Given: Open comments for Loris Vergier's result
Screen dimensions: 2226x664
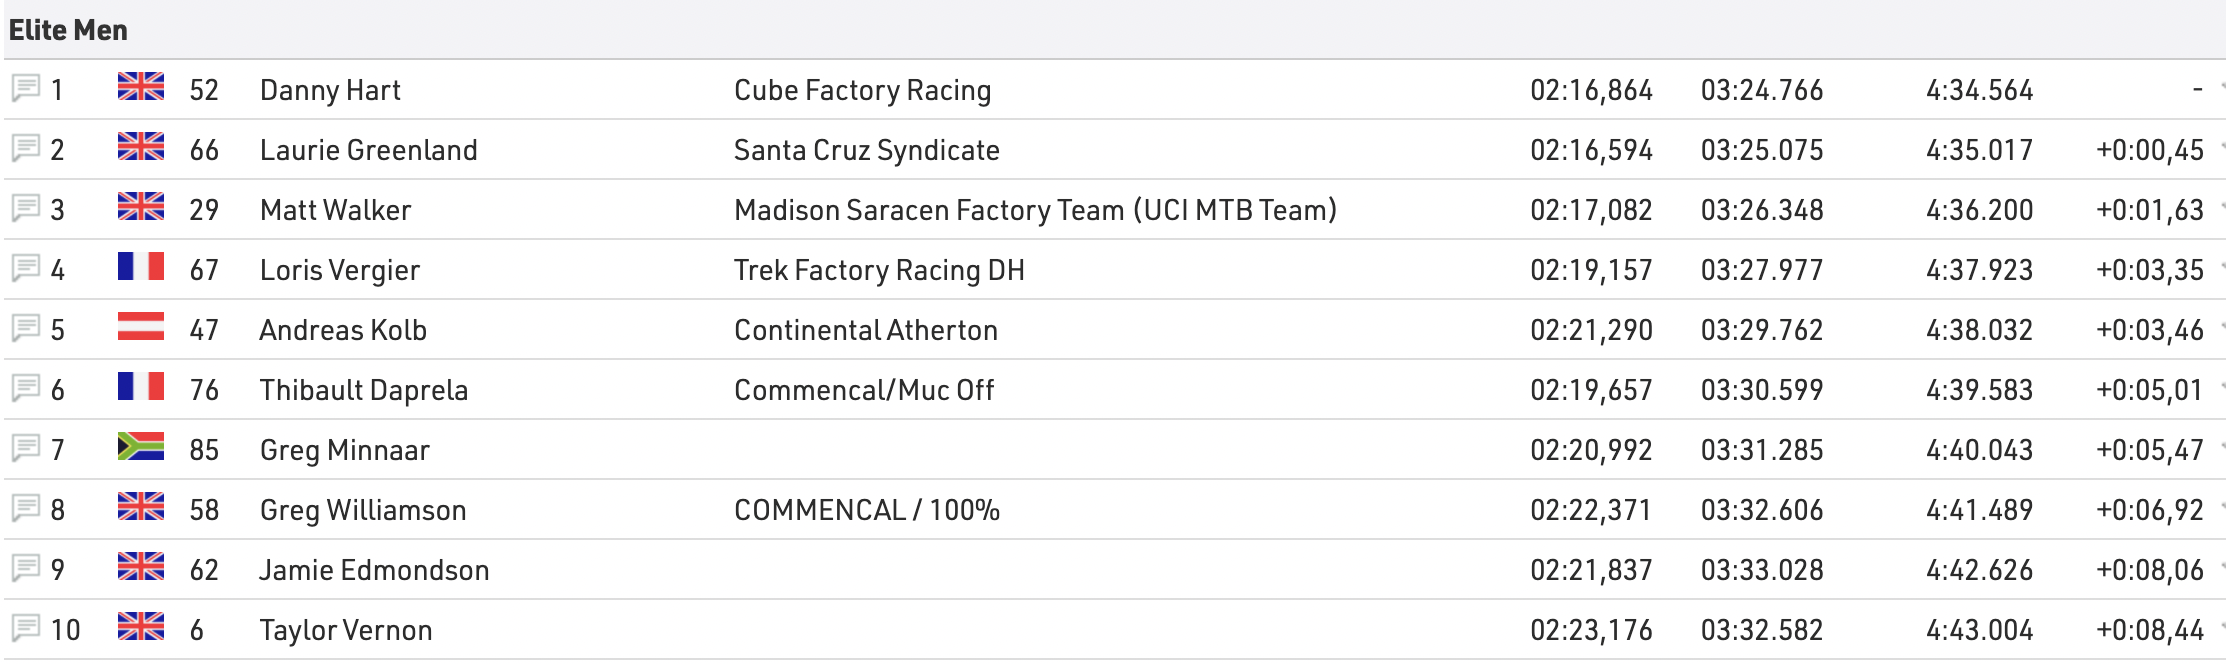Looking at the screenshot, I should pos(26,269).
